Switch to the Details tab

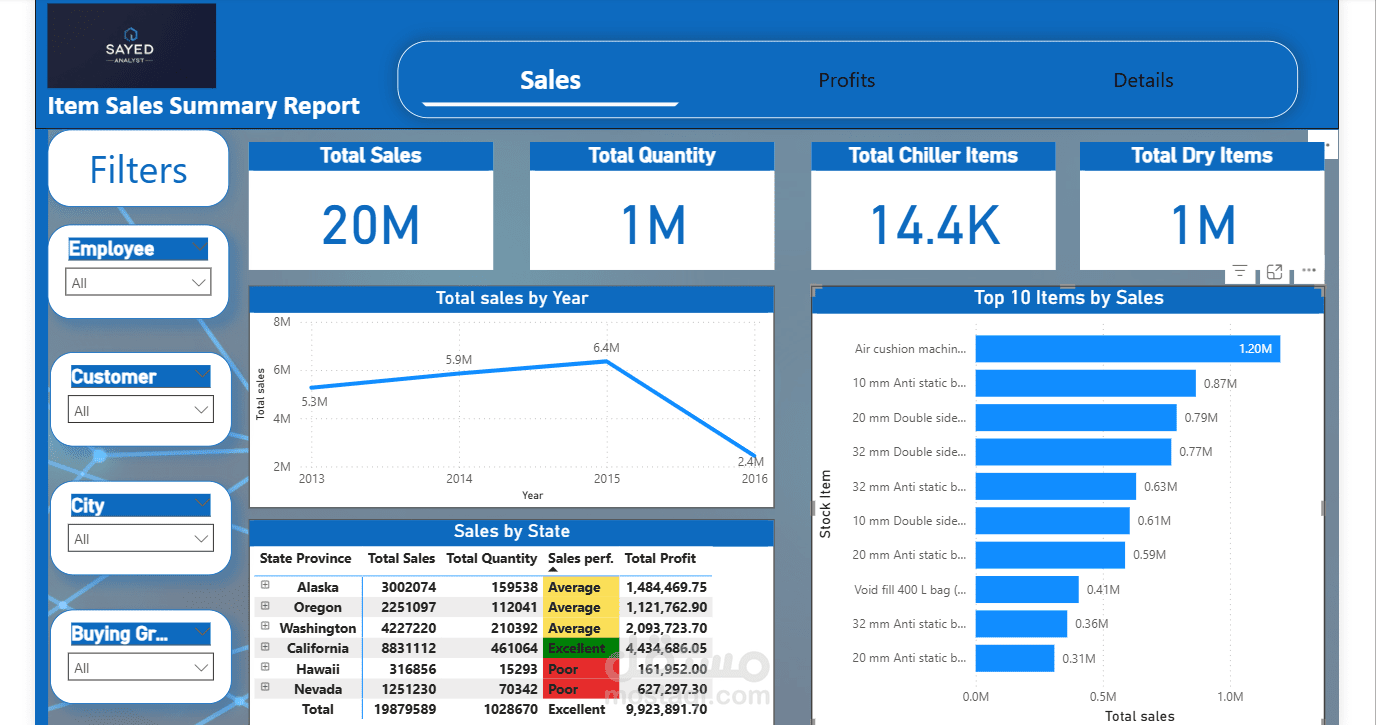pos(1143,80)
